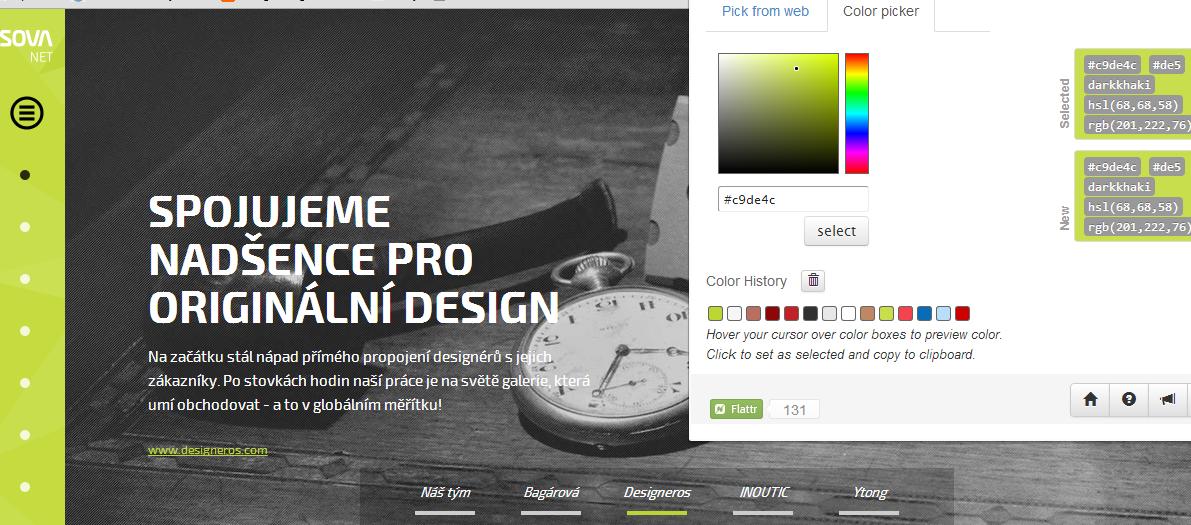Select the light blue history swatch
Viewport: 1191px width, 525px height.
943,313
